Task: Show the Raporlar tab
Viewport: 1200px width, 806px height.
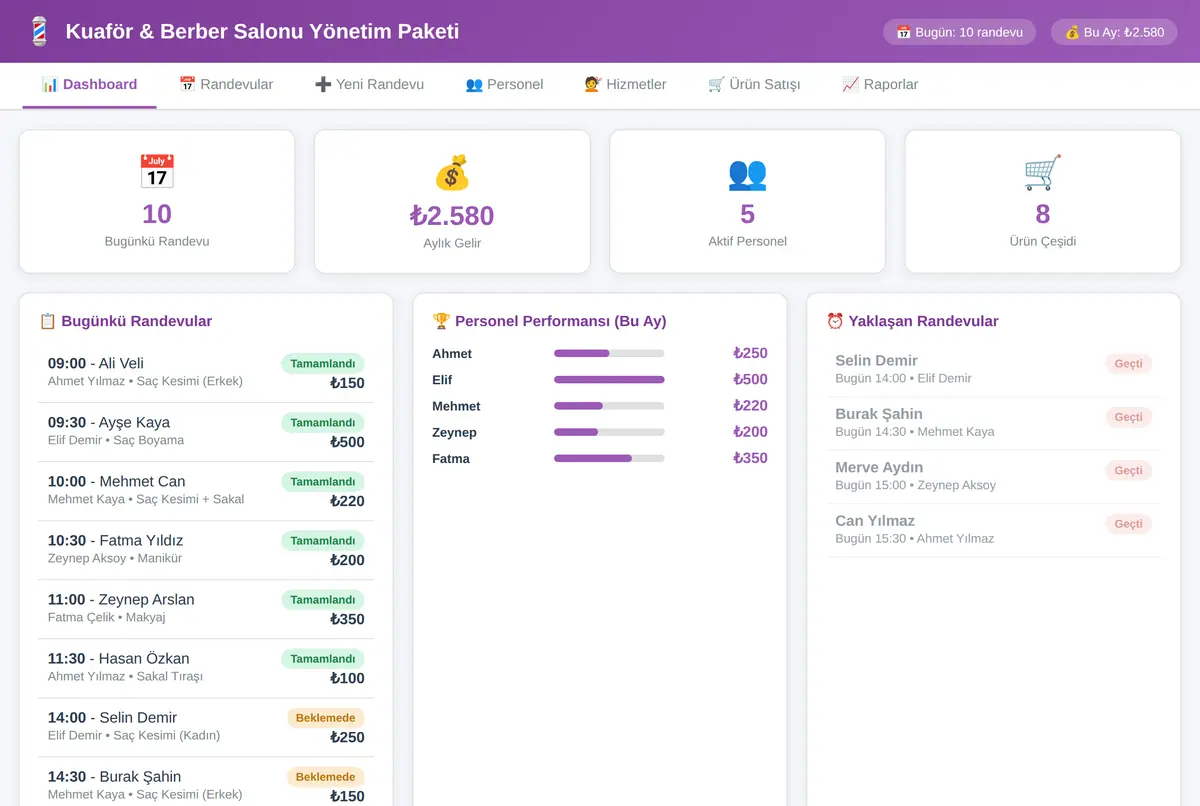Action: (x=880, y=85)
